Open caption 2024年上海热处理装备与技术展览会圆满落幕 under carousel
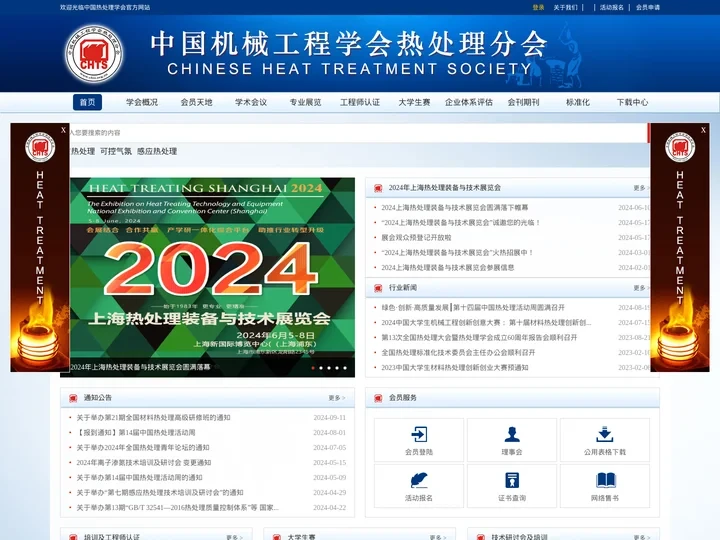The height and width of the screenshot is (540, 720). click(x=140, y=367)
